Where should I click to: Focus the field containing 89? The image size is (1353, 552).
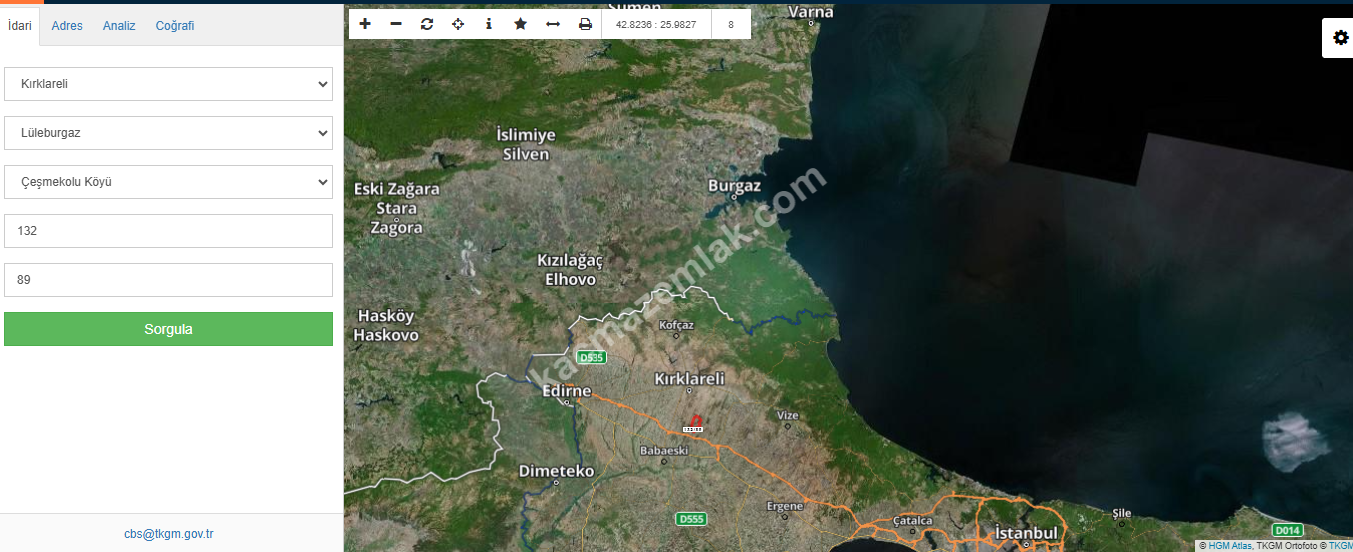click(168, 280)
